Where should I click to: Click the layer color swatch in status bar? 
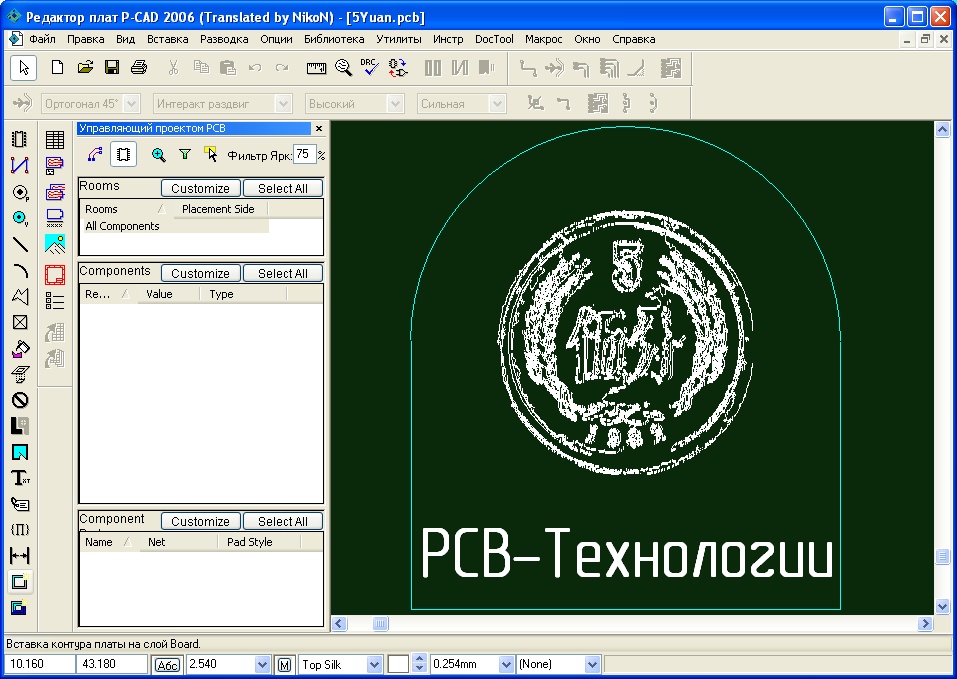398,664
